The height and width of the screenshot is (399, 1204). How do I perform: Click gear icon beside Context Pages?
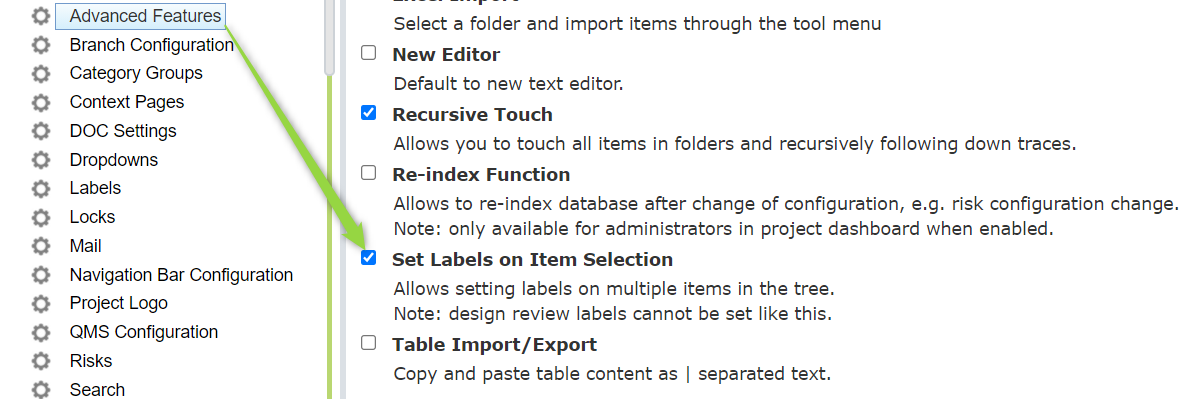coord(40,103)
